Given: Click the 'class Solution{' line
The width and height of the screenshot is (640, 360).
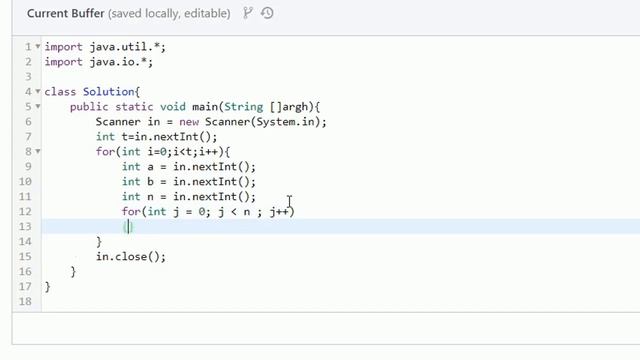Looking at the screenshot, I should [92, 92].
